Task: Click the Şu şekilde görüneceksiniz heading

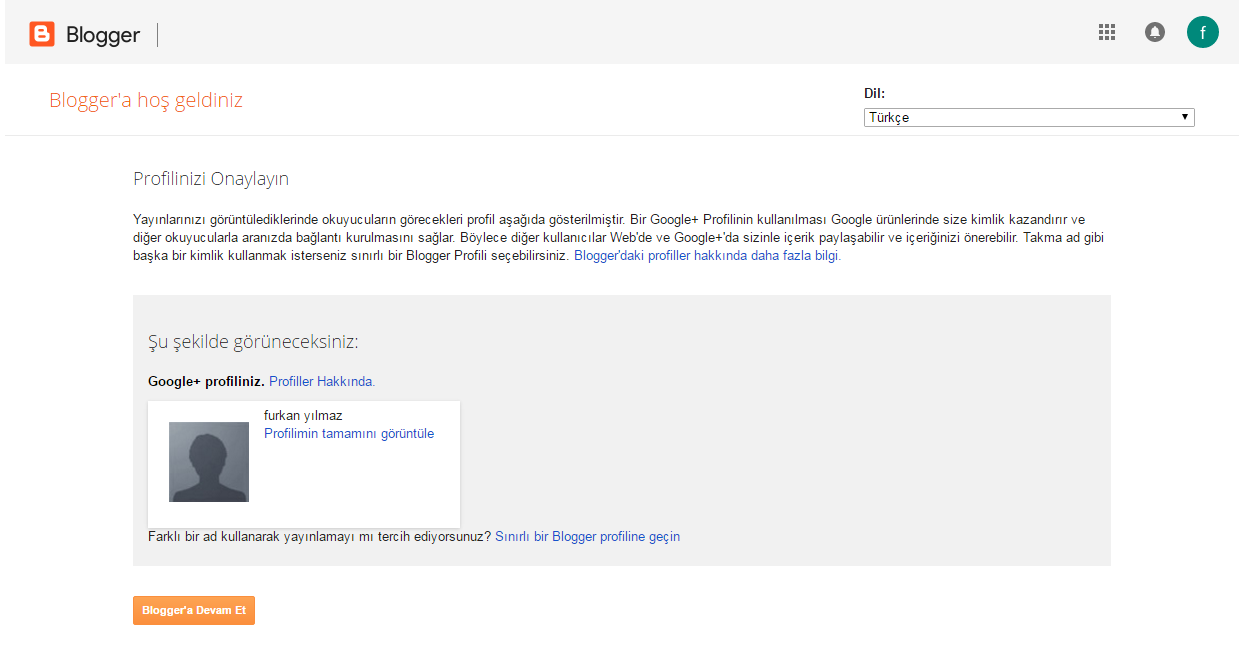Action: 253,342
